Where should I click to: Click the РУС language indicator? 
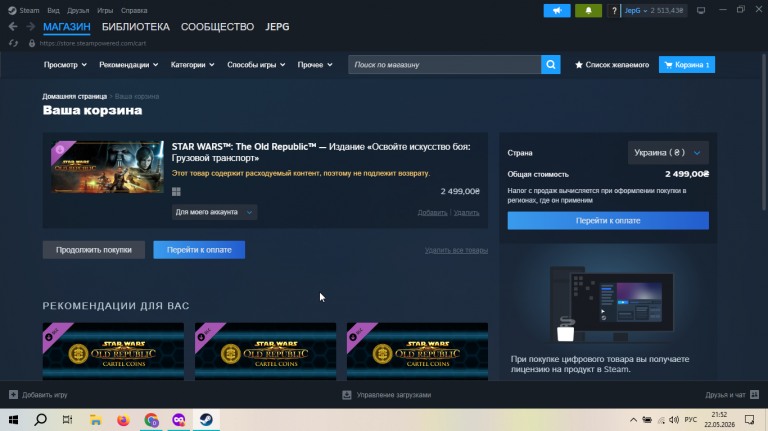[x=691, y=420]
